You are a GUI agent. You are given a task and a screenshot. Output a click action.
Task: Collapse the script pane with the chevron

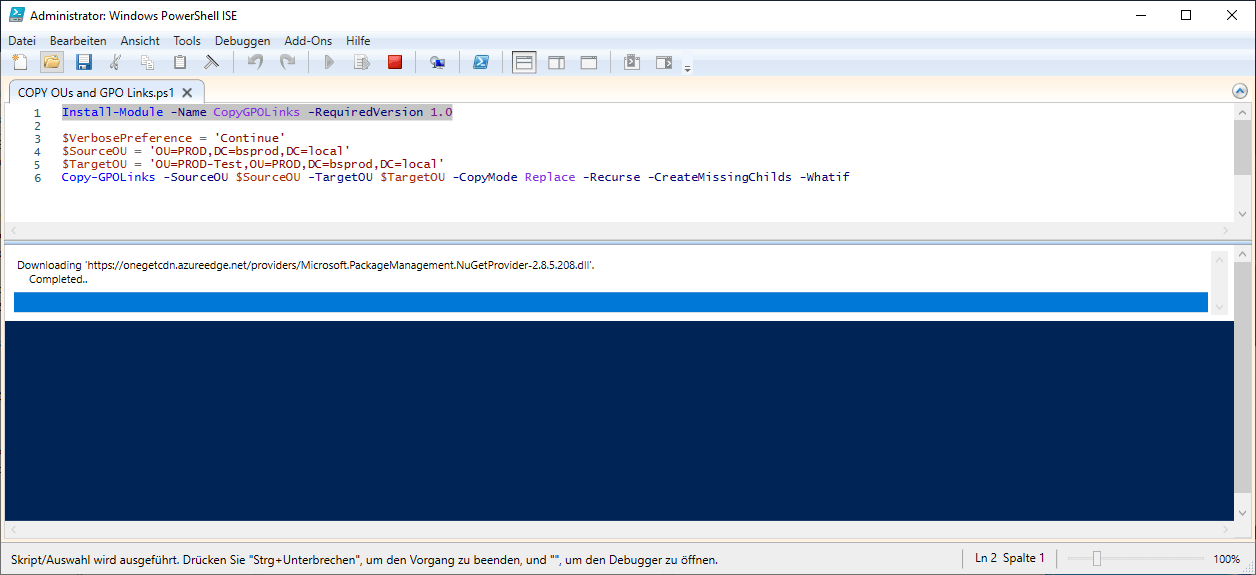(1240, 91)
